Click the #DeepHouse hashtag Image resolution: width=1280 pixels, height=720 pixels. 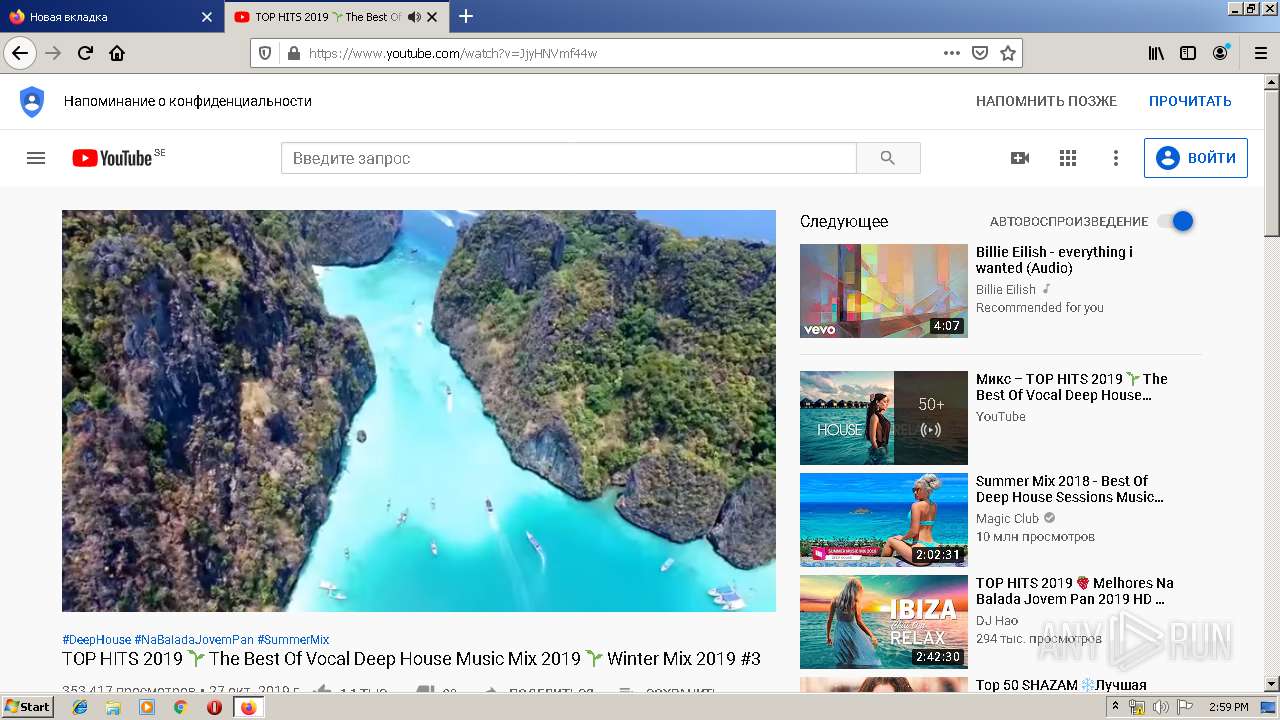(96, 640)
